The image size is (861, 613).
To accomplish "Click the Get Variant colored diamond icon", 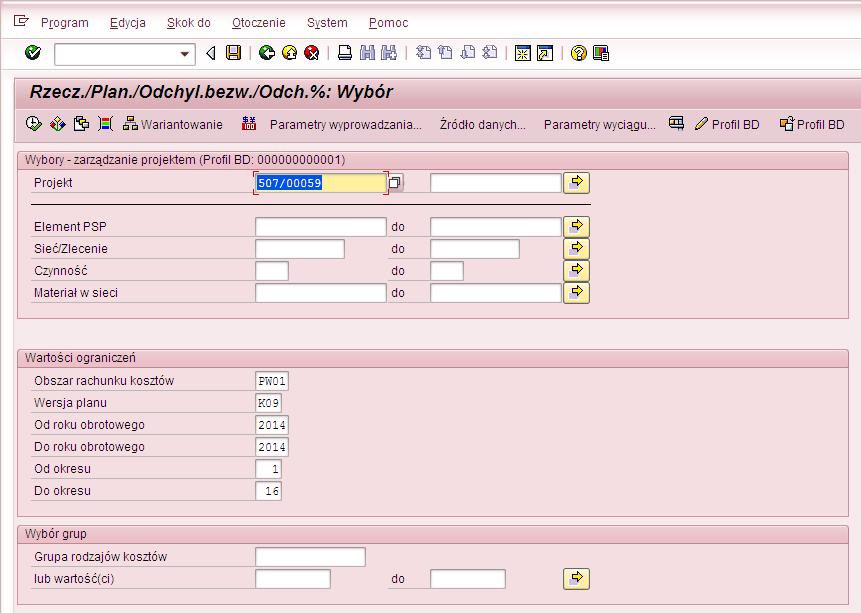I will pyautogui.click(x=57, y=124).
